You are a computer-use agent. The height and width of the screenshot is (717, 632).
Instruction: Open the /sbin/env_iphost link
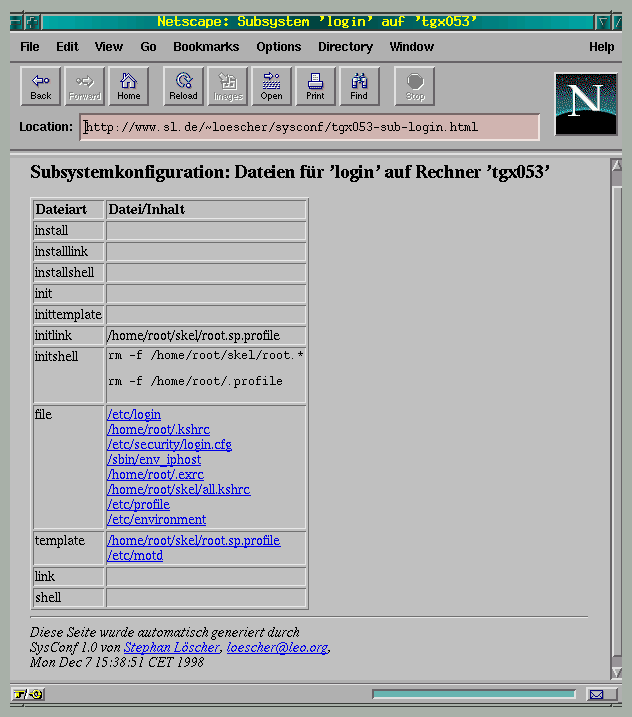coord(154,460)
